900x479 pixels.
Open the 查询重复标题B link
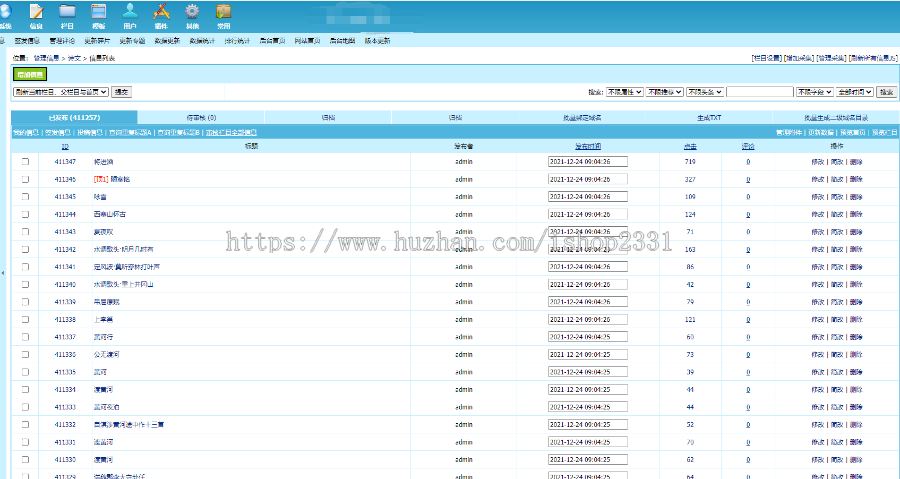(179, 133)
